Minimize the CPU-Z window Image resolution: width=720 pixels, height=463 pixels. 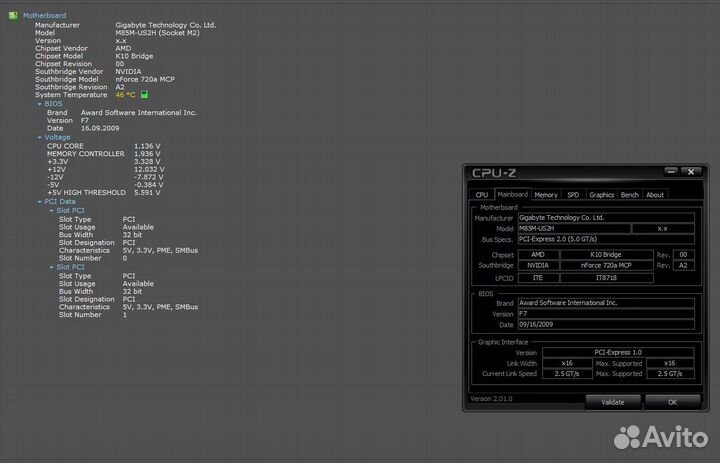(670, 173)
